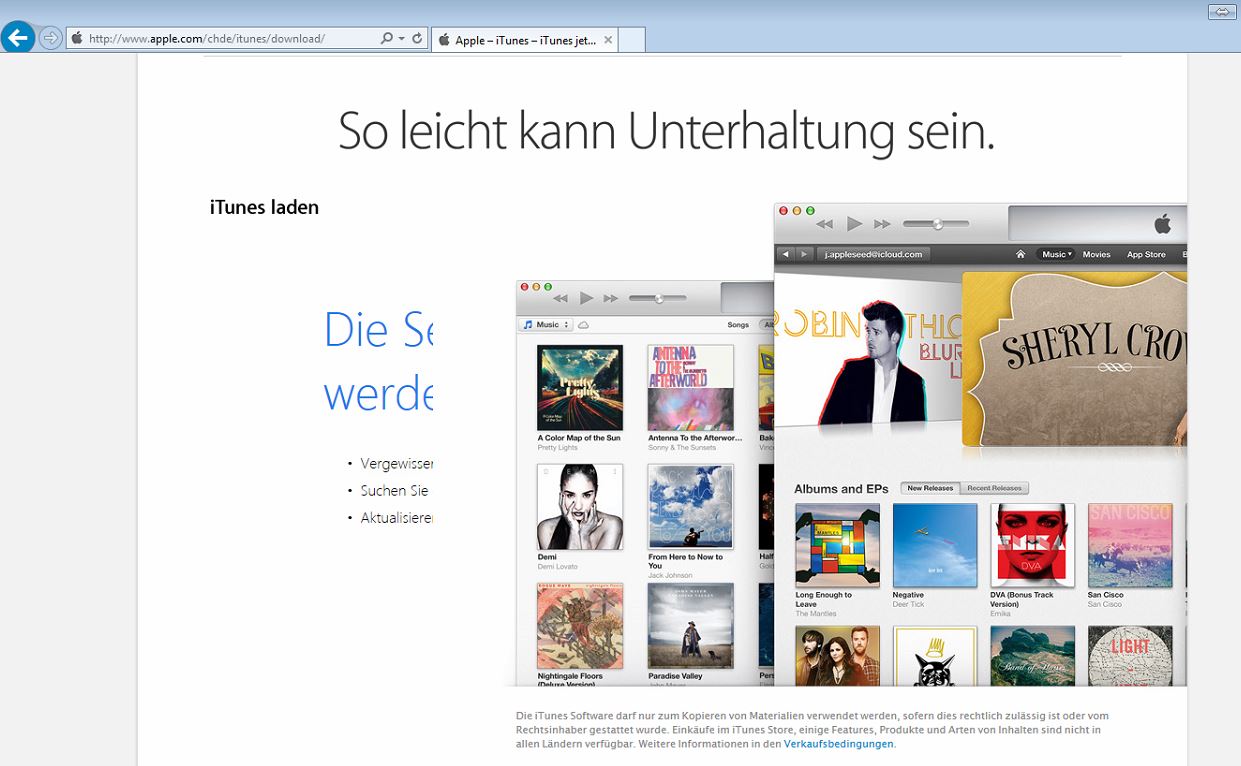
Task: Click green zoom dot on iTunes library window
Action: [548, 287]
